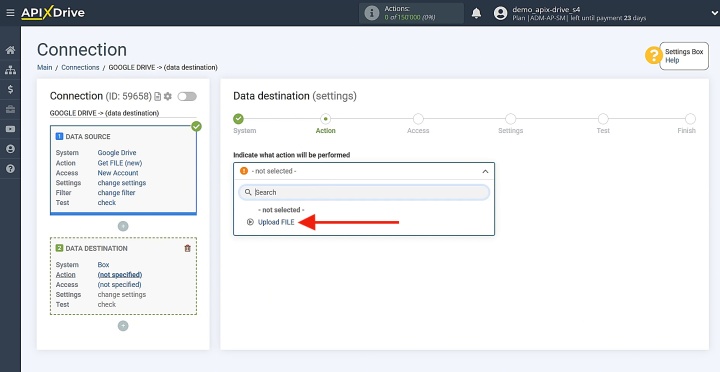
Task: Click destination Action (not specified) link
Action: [120, 275]
